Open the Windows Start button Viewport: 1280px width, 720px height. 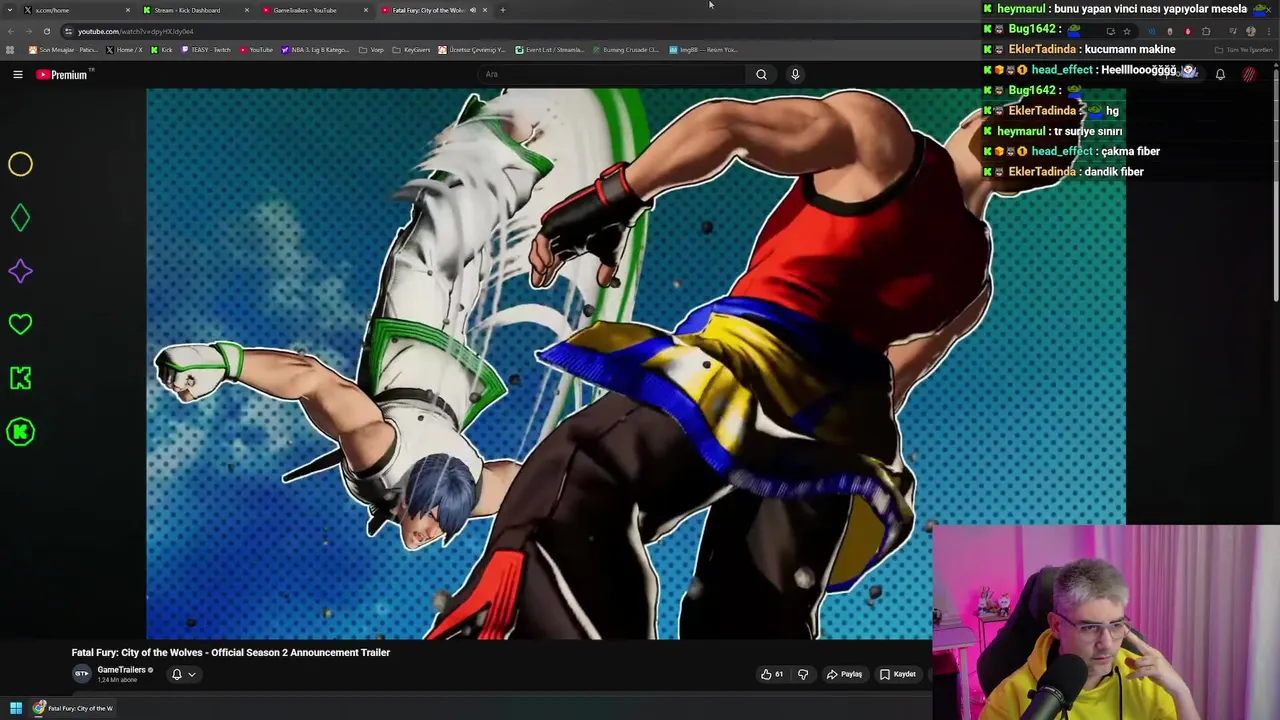coord(16,708)
